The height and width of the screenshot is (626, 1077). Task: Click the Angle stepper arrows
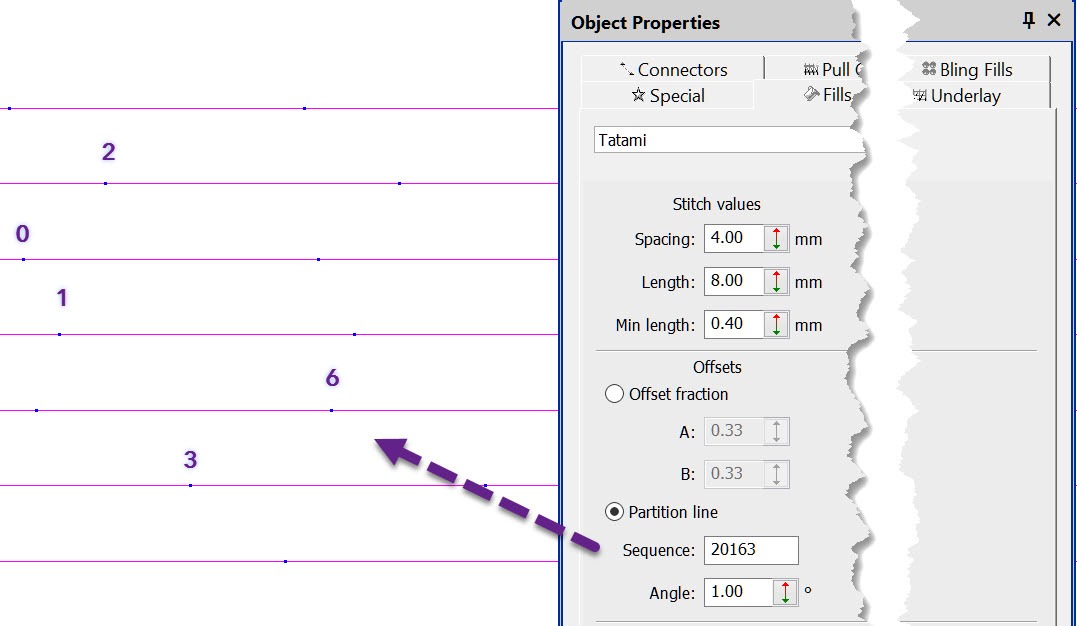click(x=786, y=593)
